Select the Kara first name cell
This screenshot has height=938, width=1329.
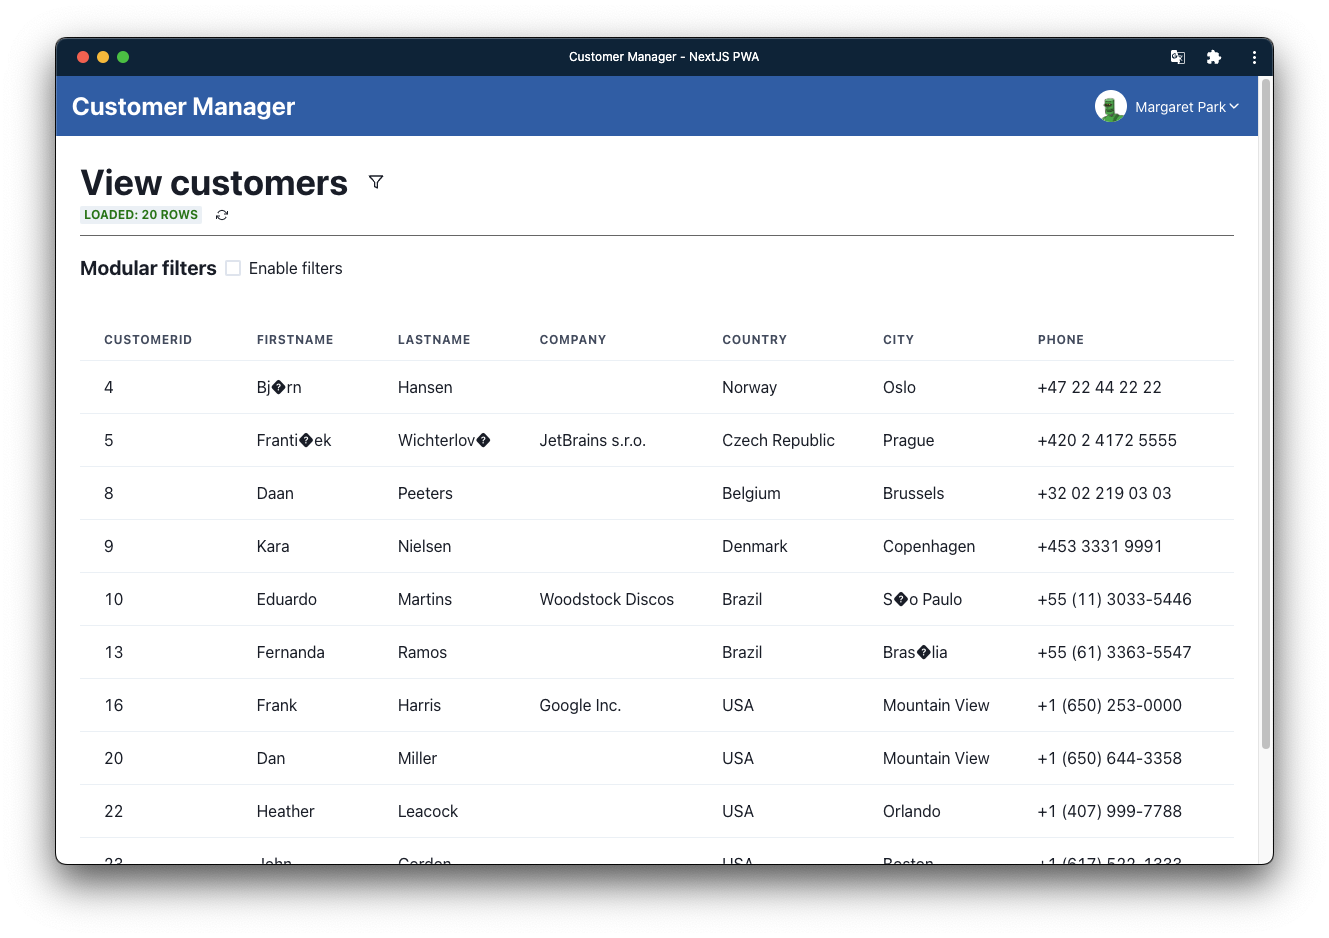(x=273, y=546)
